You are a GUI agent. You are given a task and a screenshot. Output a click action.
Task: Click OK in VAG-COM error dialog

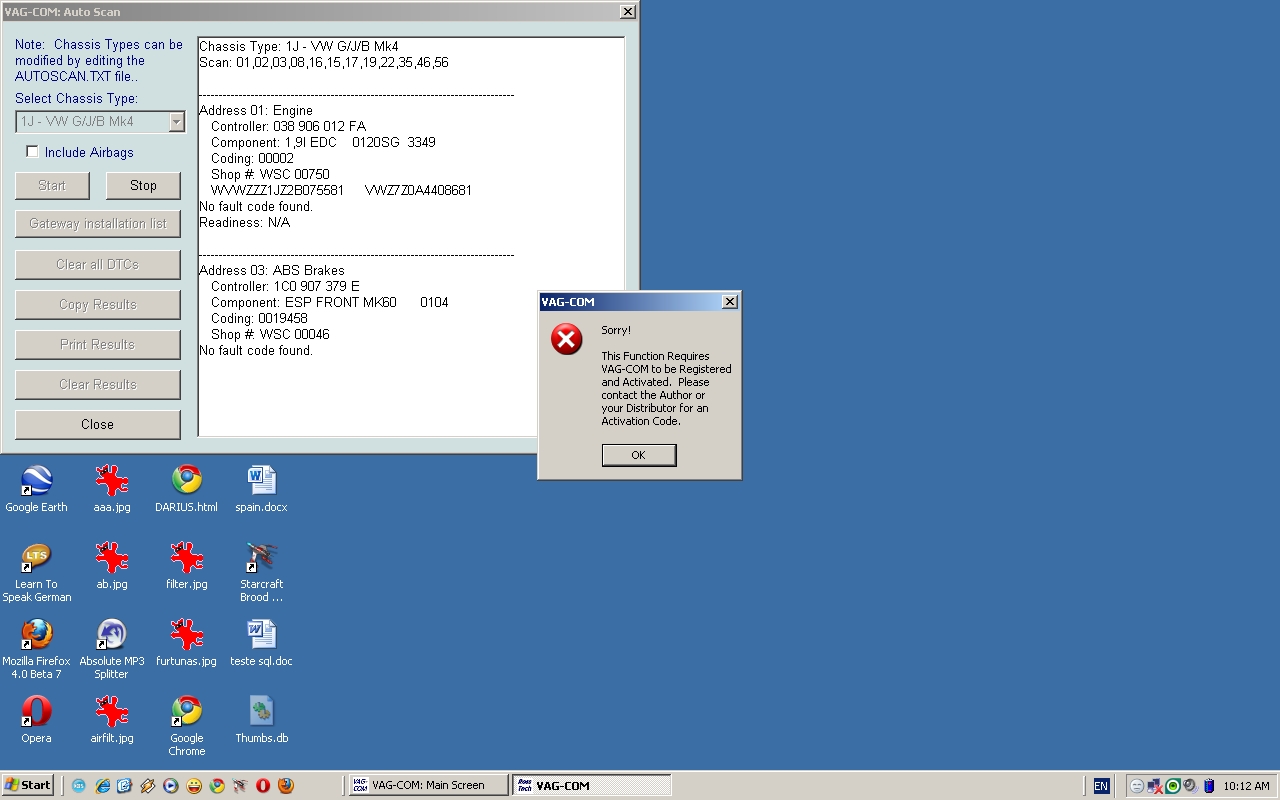tap(639, 455)
